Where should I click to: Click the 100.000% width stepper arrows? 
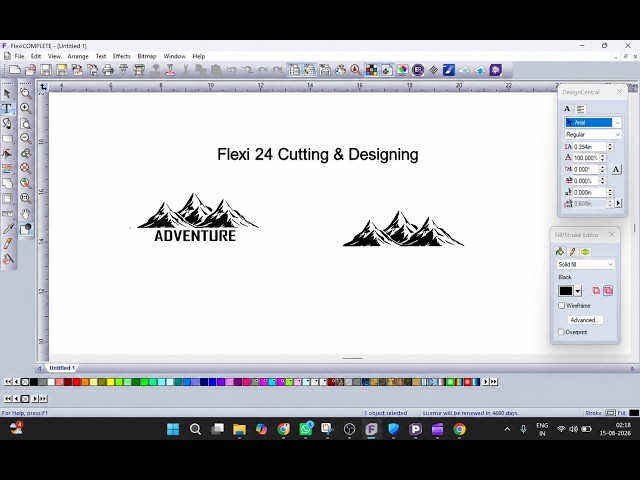(602, 158)
